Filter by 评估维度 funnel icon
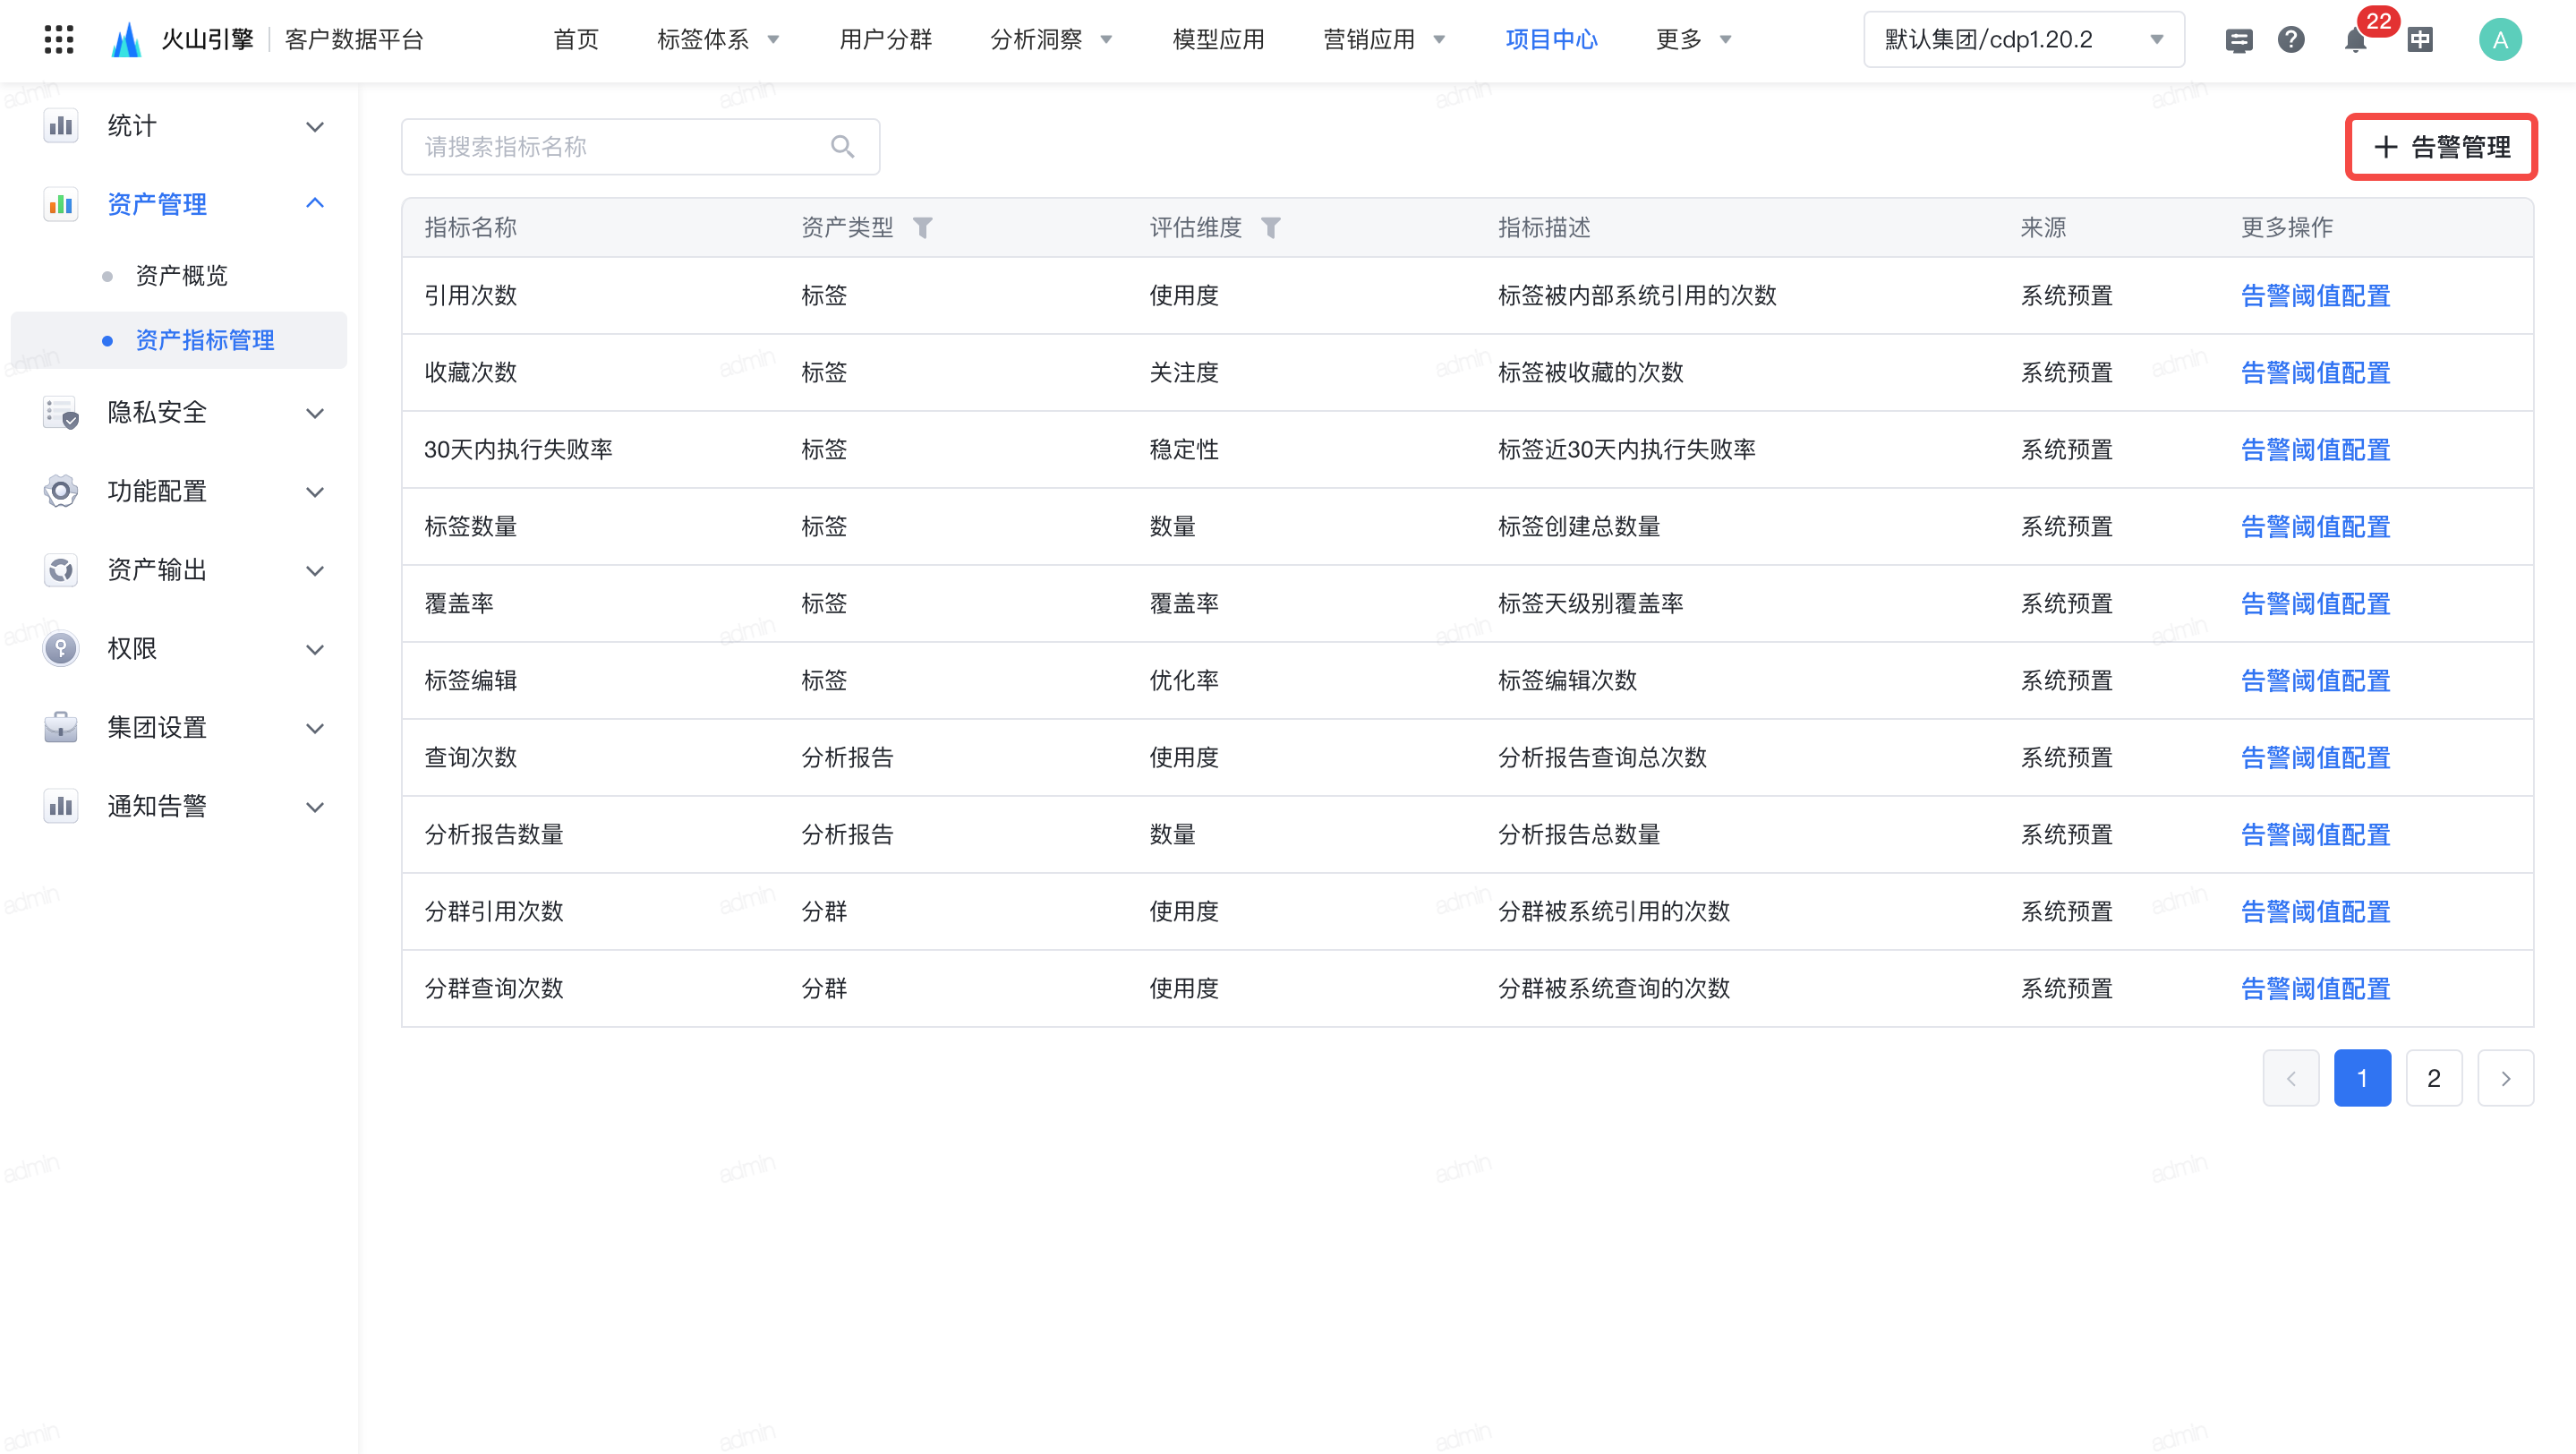2576x1454 pixels. click(1271, 228)
